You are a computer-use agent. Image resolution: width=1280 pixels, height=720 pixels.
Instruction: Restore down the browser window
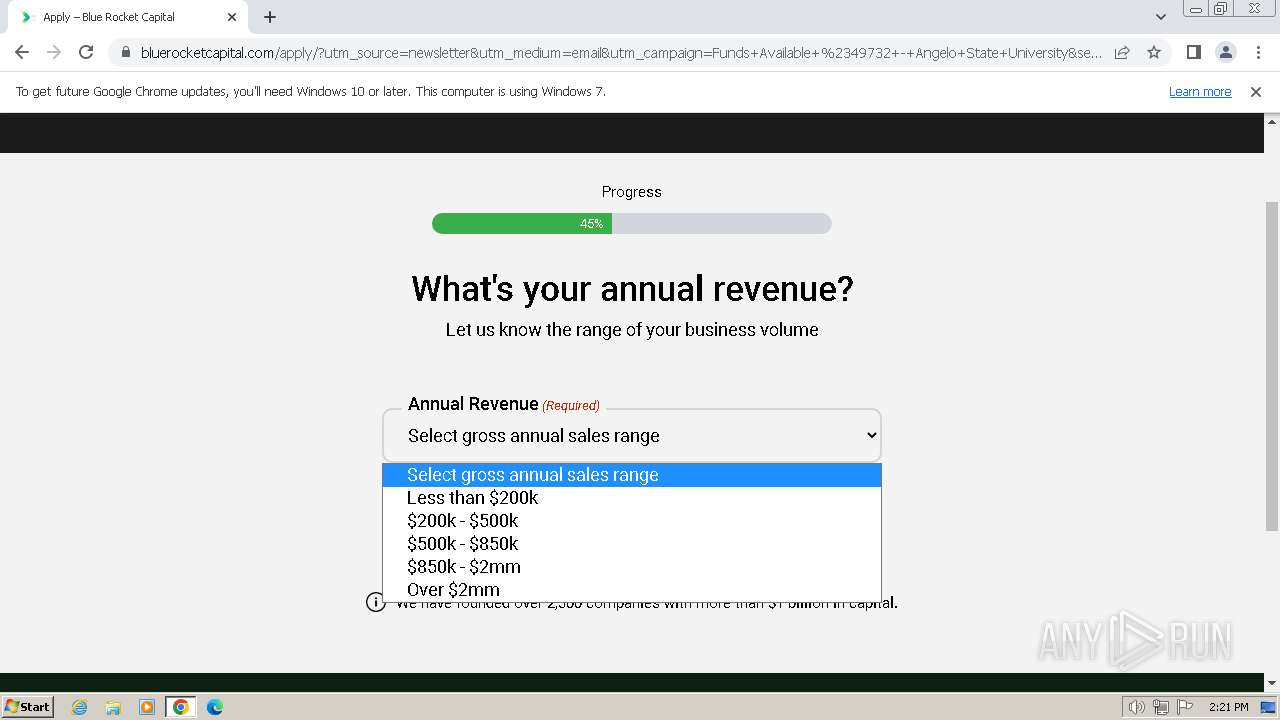click(x=1221, y=9)
